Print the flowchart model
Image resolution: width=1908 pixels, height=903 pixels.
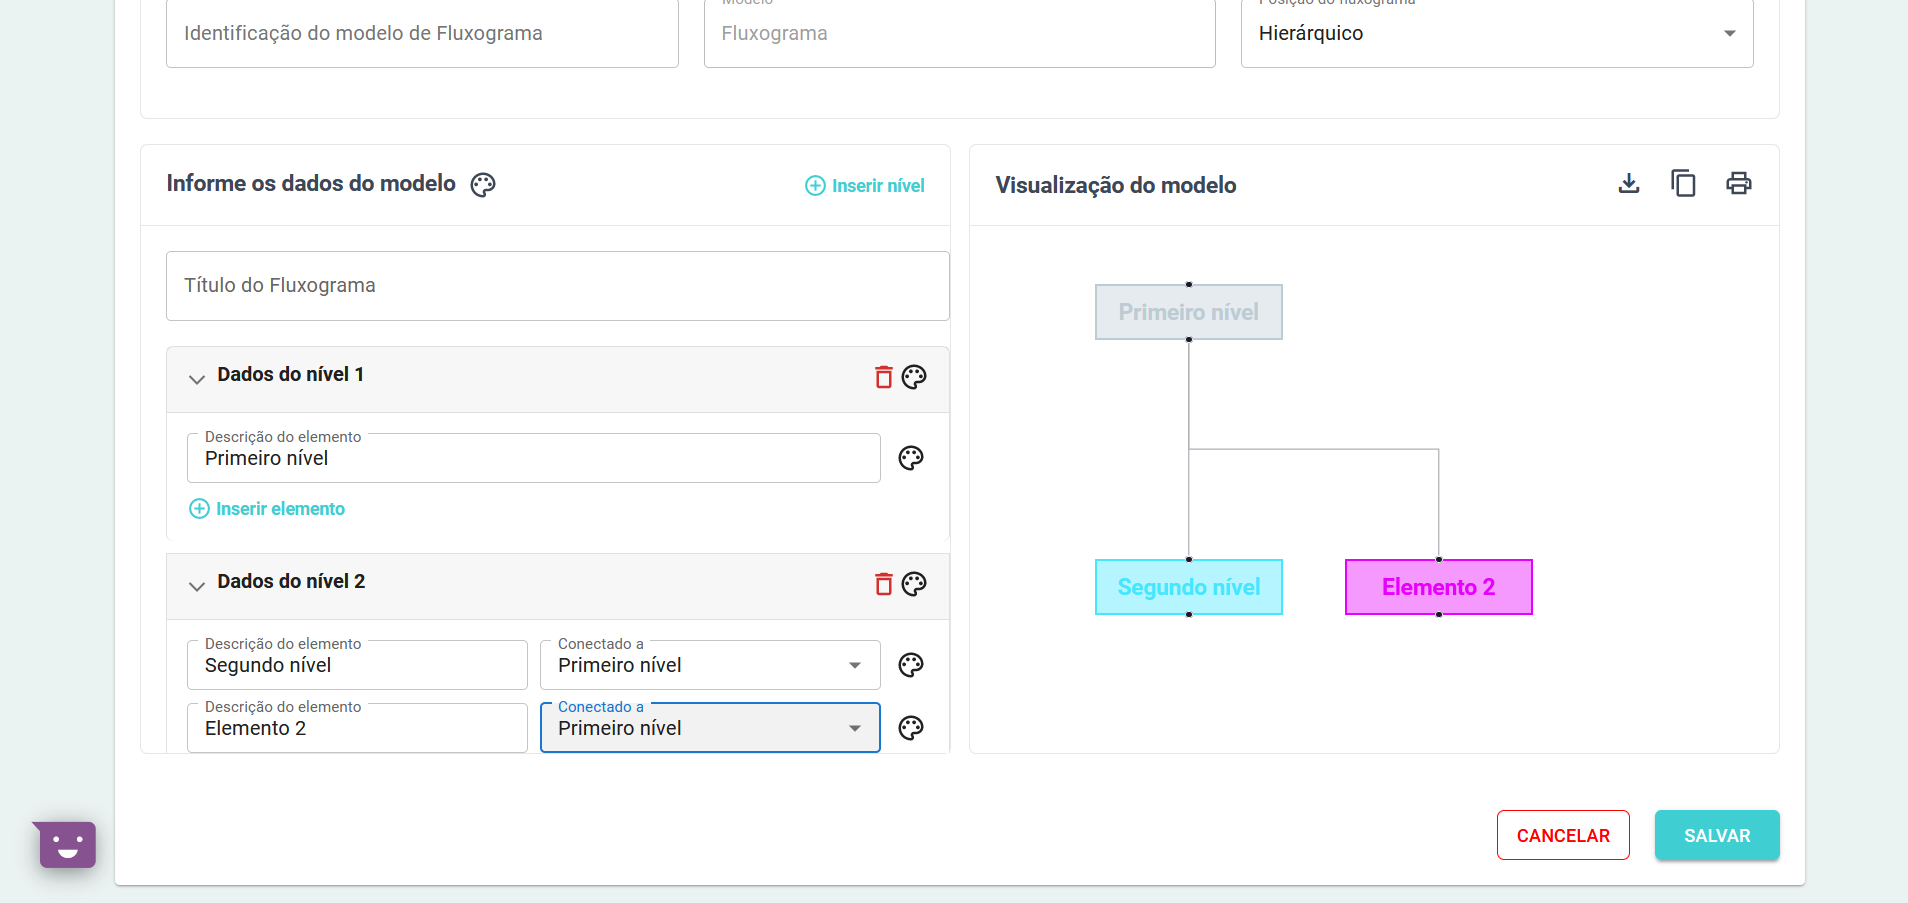click(1739, 183)
